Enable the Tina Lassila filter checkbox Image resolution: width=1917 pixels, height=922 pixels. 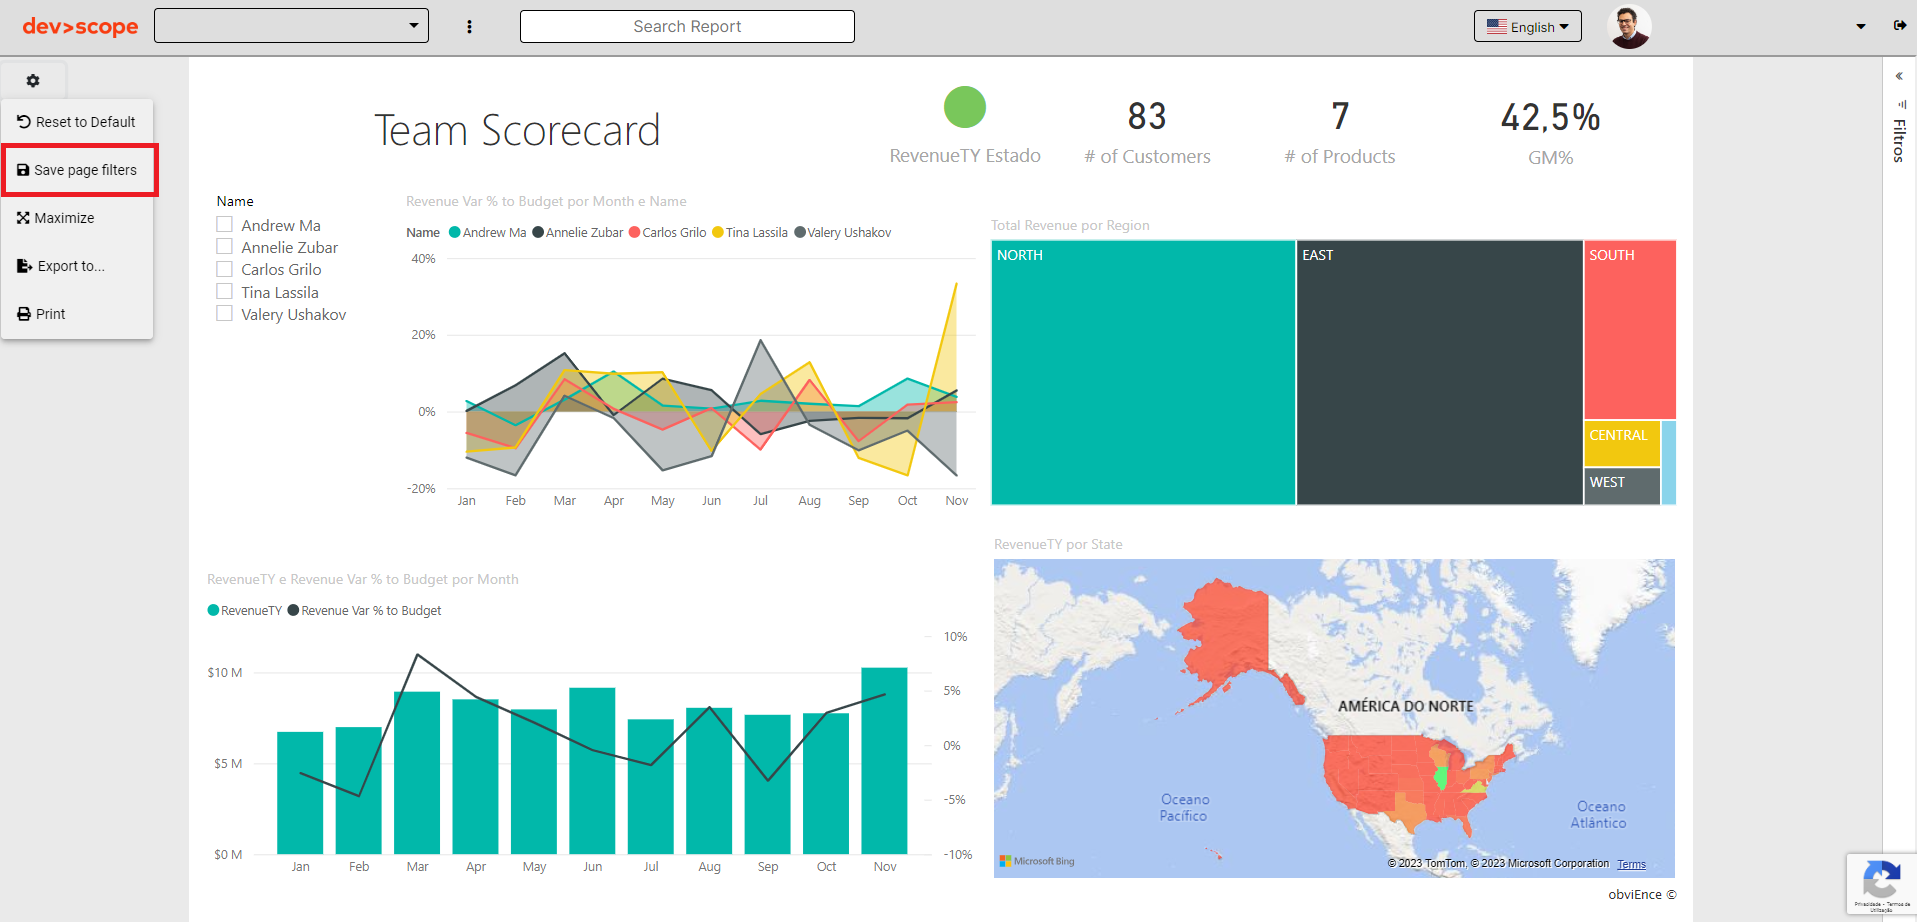224,291
